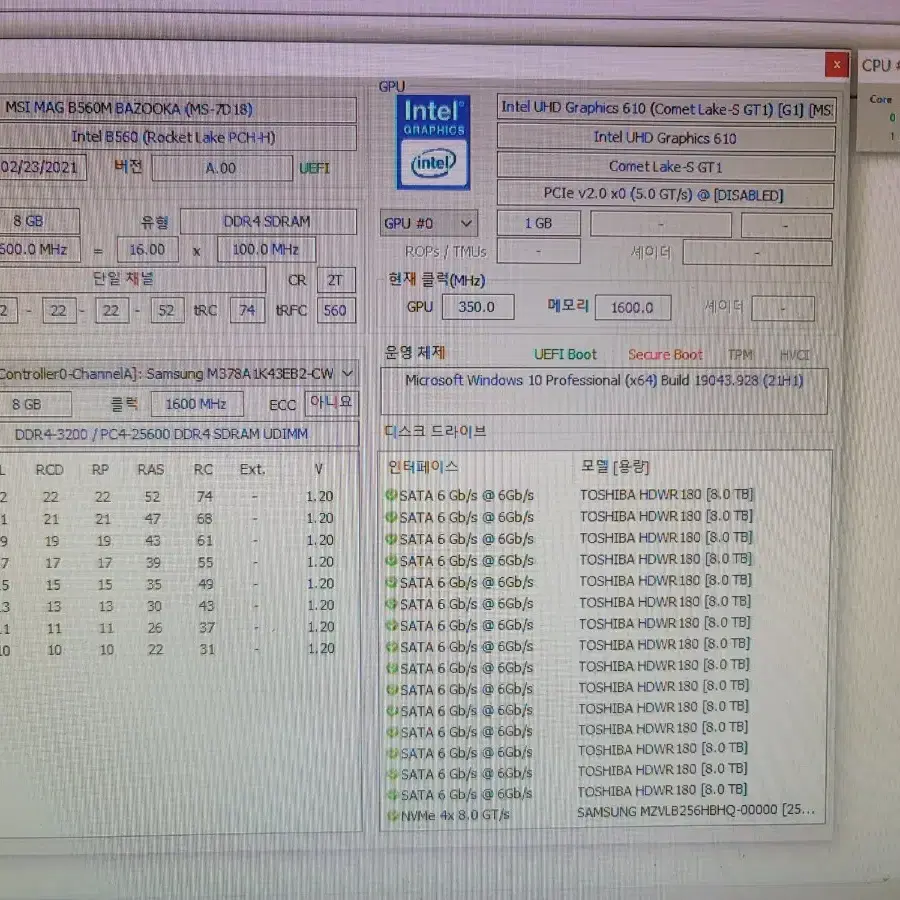Click the BIOS date 02/23/2021
The image size is (900, 900).
click(41, 167)
